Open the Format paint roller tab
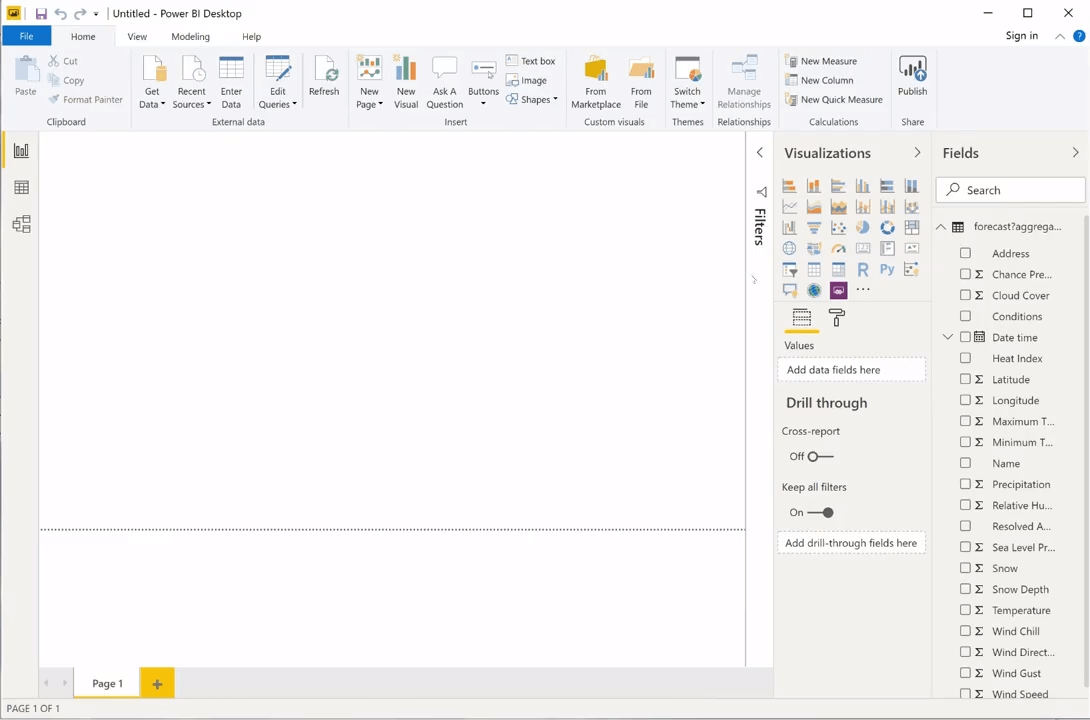1090x720 pixels. pos(837,318)
